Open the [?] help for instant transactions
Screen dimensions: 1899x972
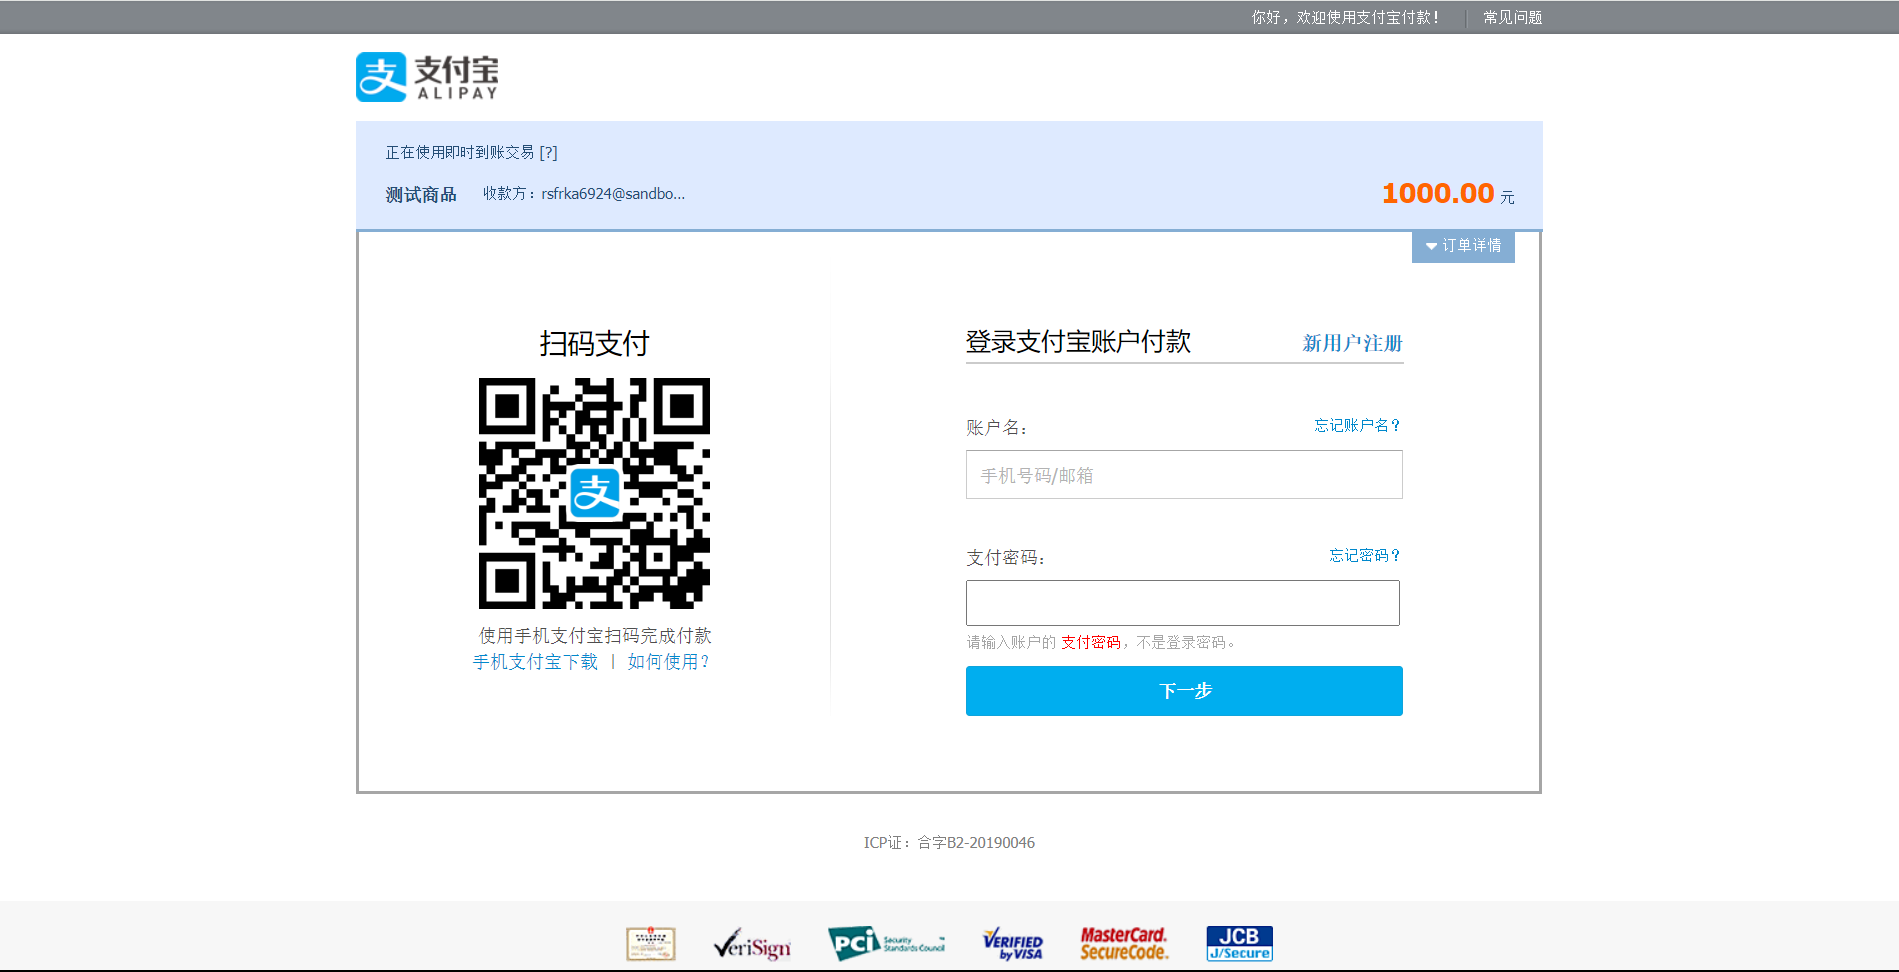pos(549,152)
